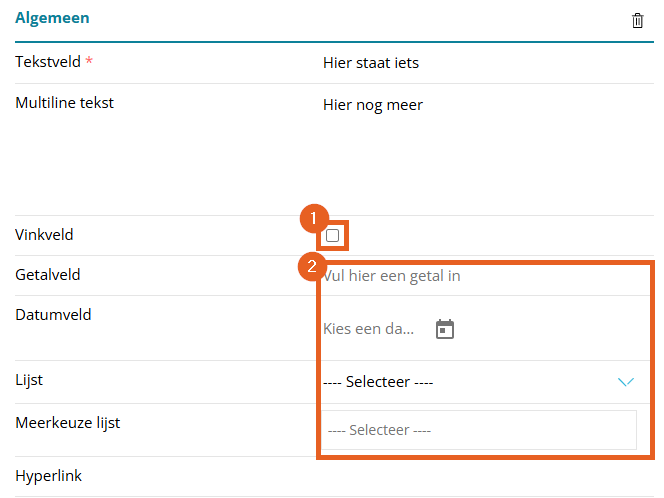Click the Algemeen section header
The width and height of the screenshot is (664, 498).
[52, 18]
